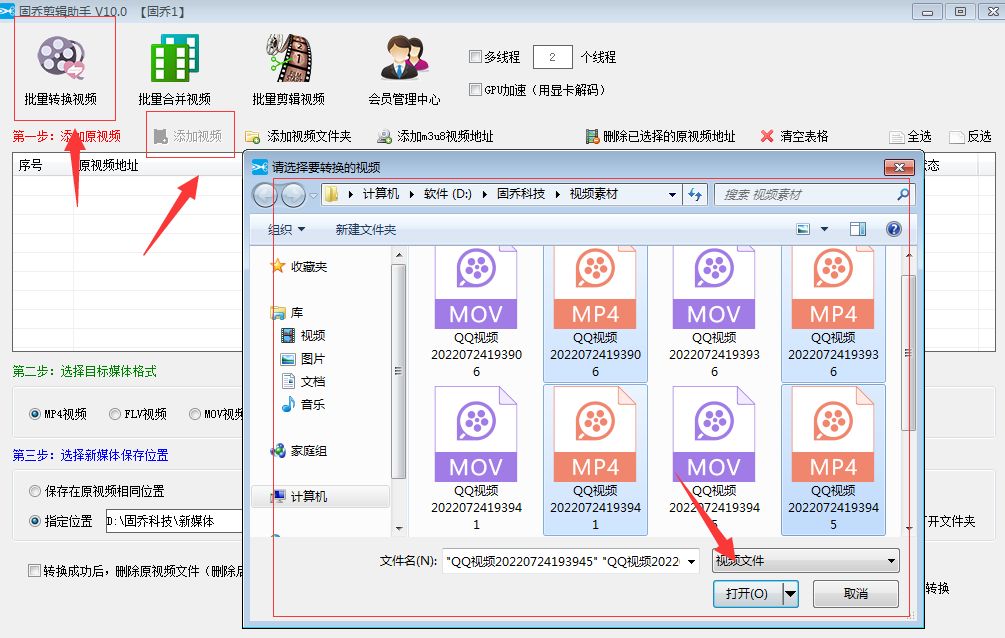
Task: Expand the 文件名 combo box dropdown
Action: (691, 561)
